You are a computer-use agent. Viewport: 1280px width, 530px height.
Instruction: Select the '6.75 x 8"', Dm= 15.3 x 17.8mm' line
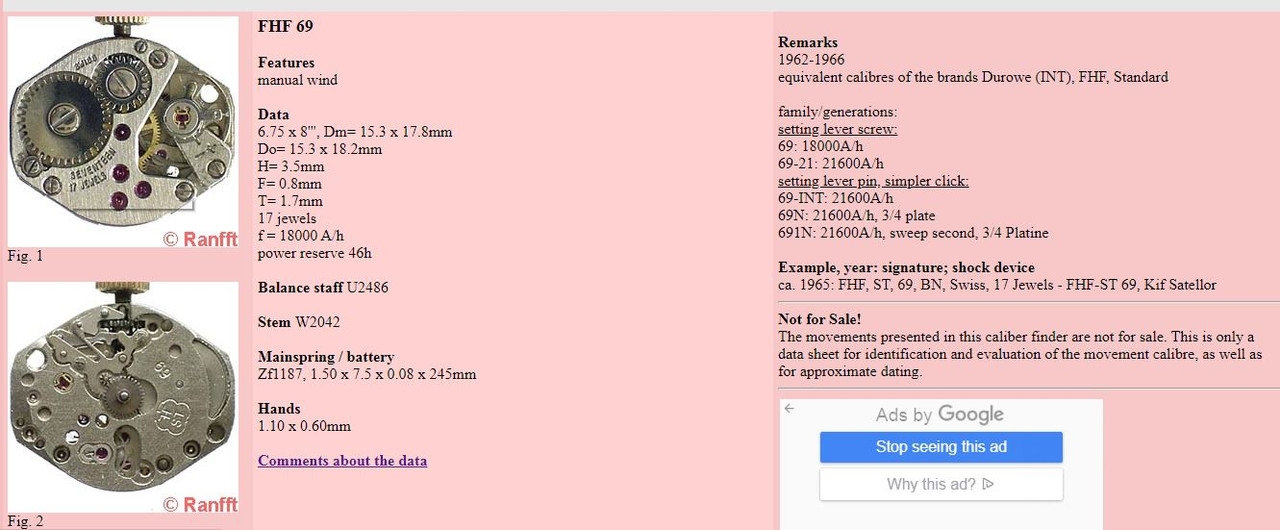click(x=355, y=132)
